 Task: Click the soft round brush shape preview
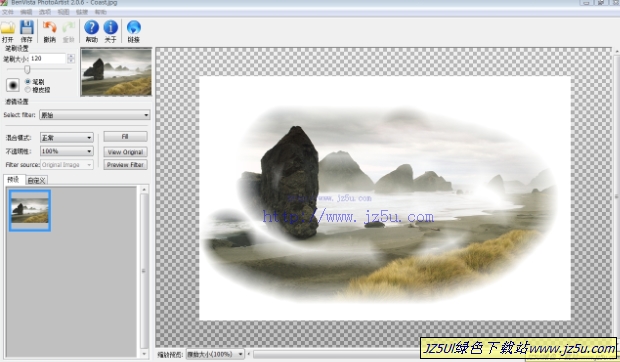13,85
